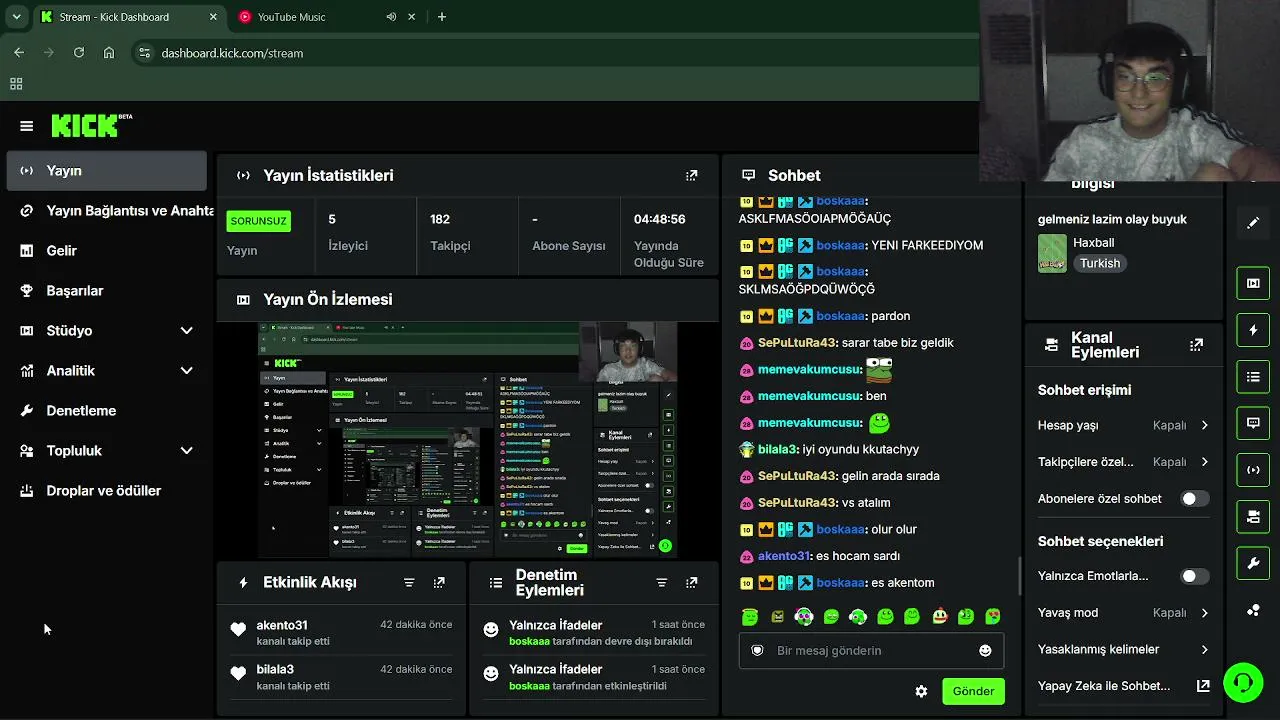Screen dimensions: 1280x720
Task: Toggle the chat bubble panel icon in right rail
Action: [1253, 423]
